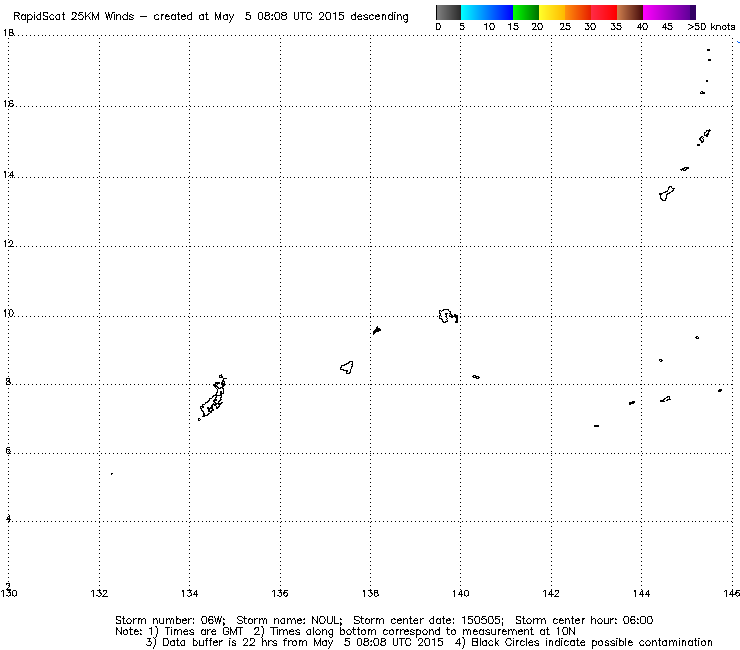
Task: Click the brown 35-40 knots color swatch
Action: pos(630,12)
